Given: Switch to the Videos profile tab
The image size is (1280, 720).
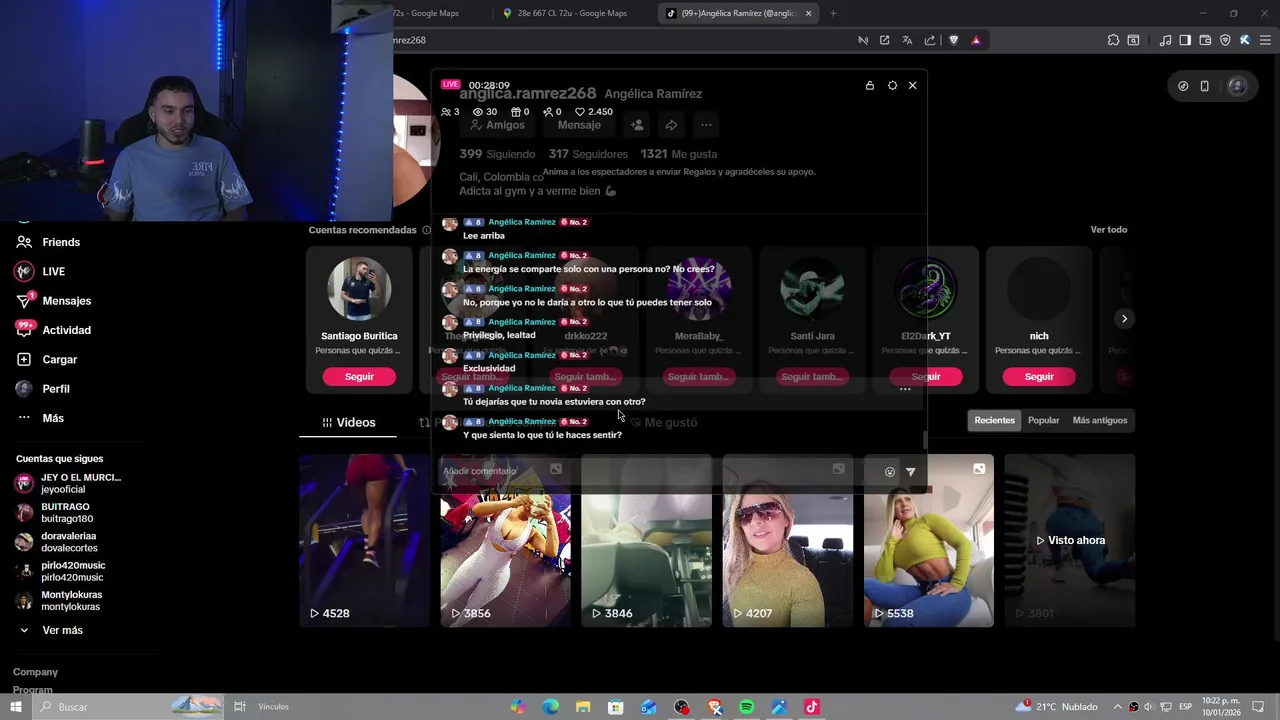Looking at the screenshot, I should 349,423.
